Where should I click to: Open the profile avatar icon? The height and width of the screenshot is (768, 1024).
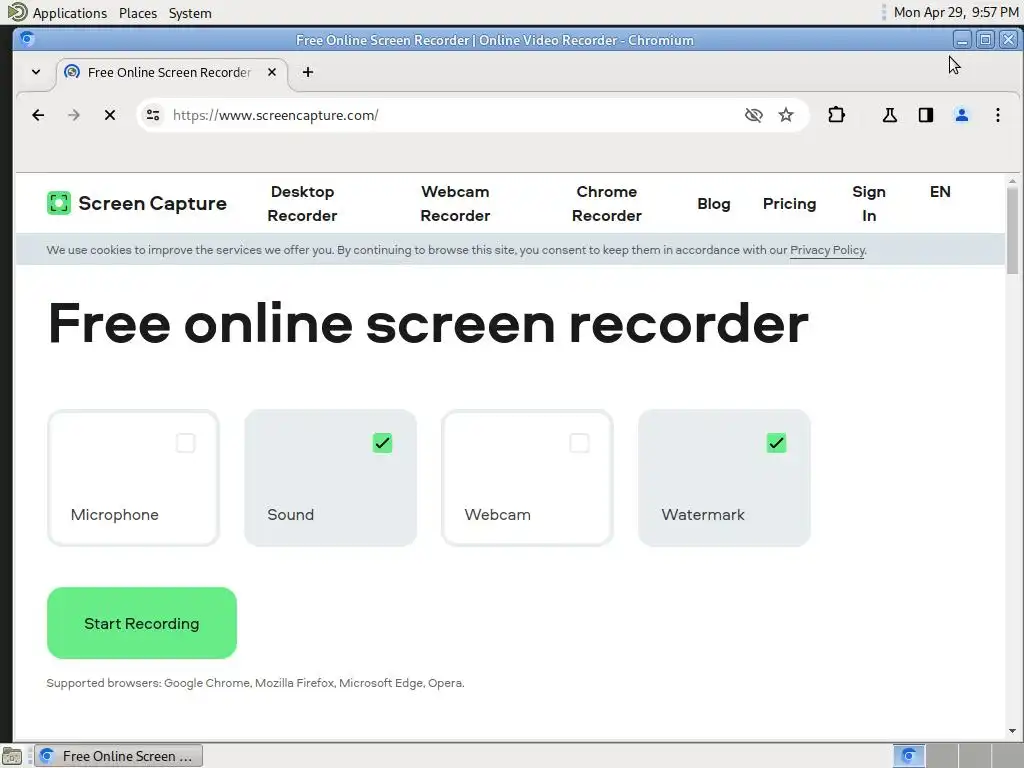[961, 116]
